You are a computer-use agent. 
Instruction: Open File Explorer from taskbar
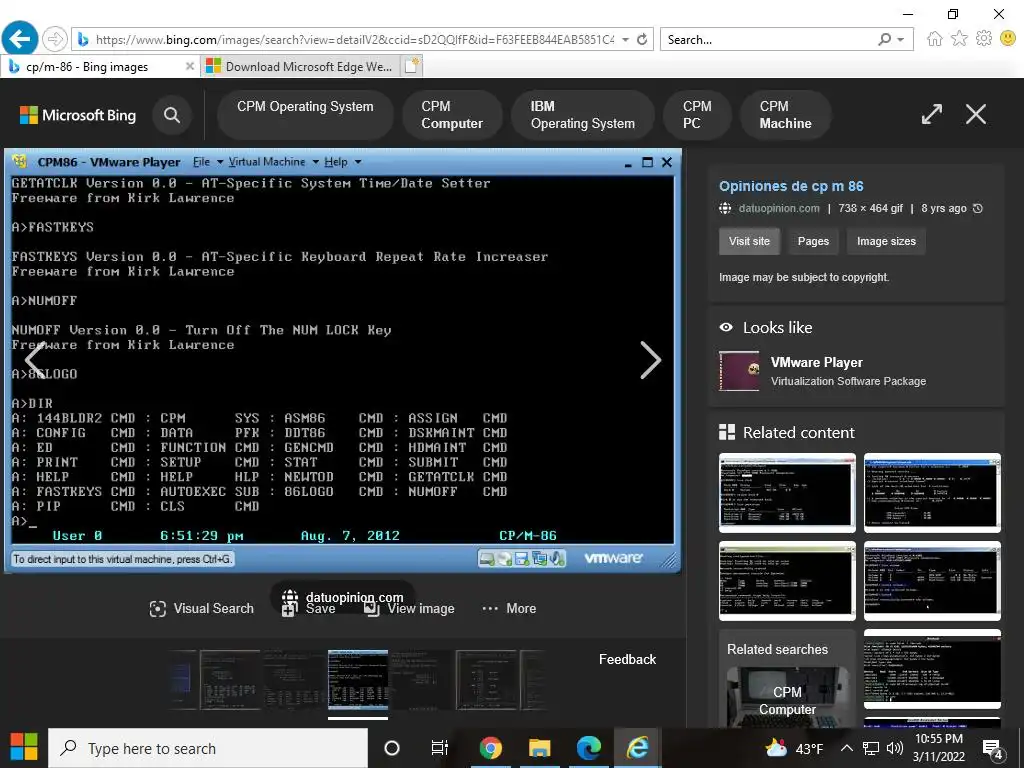click(539, 748)
